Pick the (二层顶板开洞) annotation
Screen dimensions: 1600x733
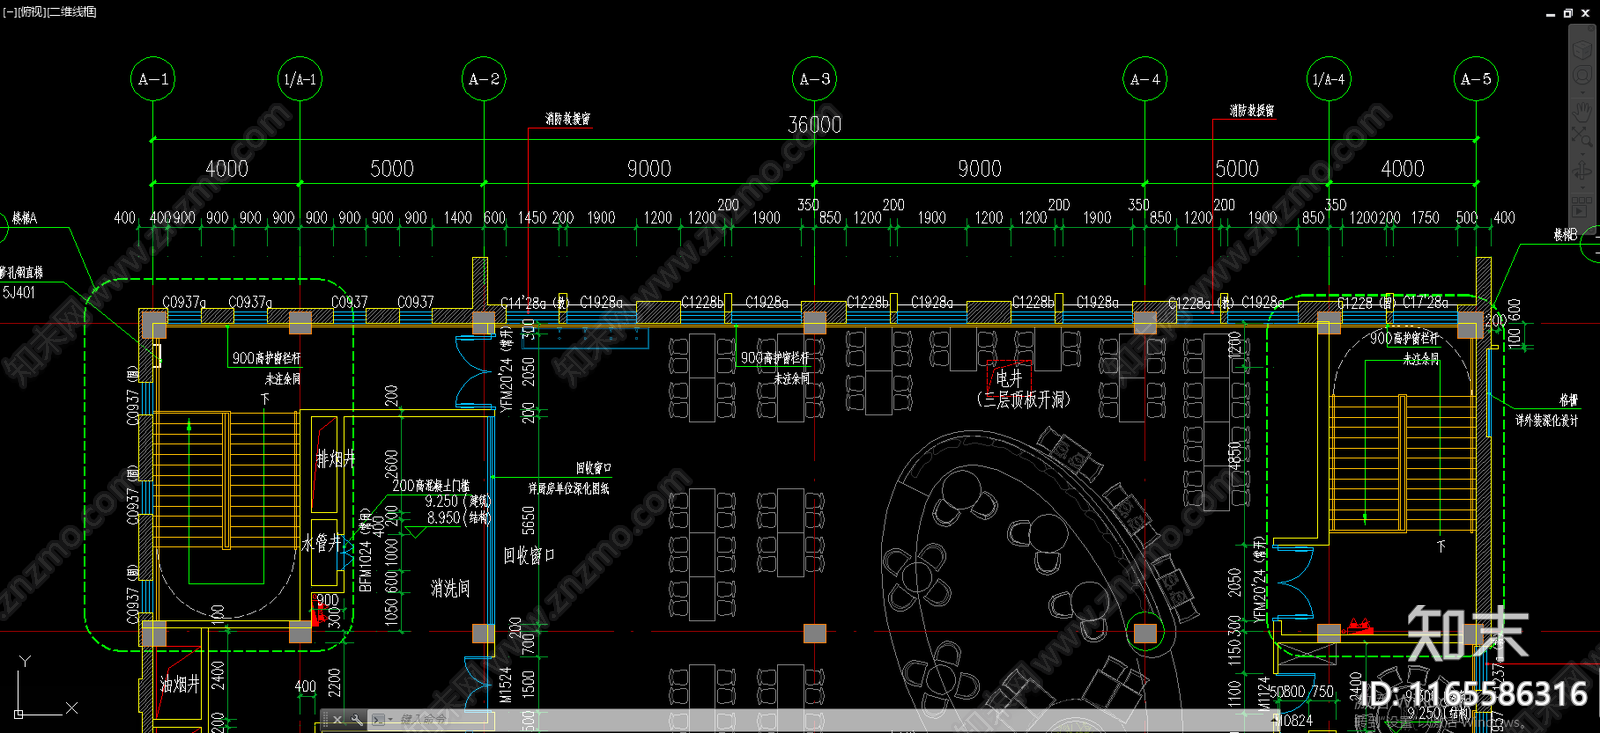point(1023,399)
